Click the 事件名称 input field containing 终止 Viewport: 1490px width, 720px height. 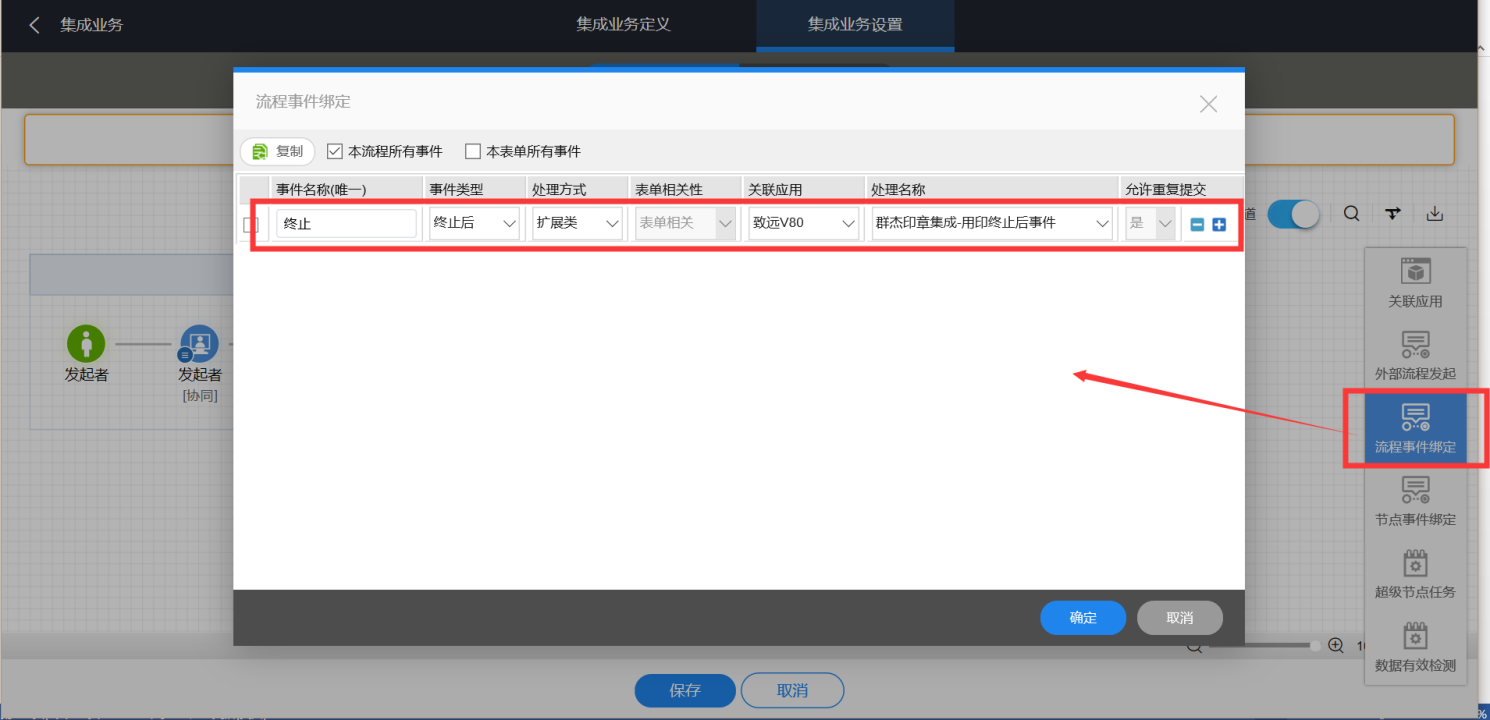point(346,223)
